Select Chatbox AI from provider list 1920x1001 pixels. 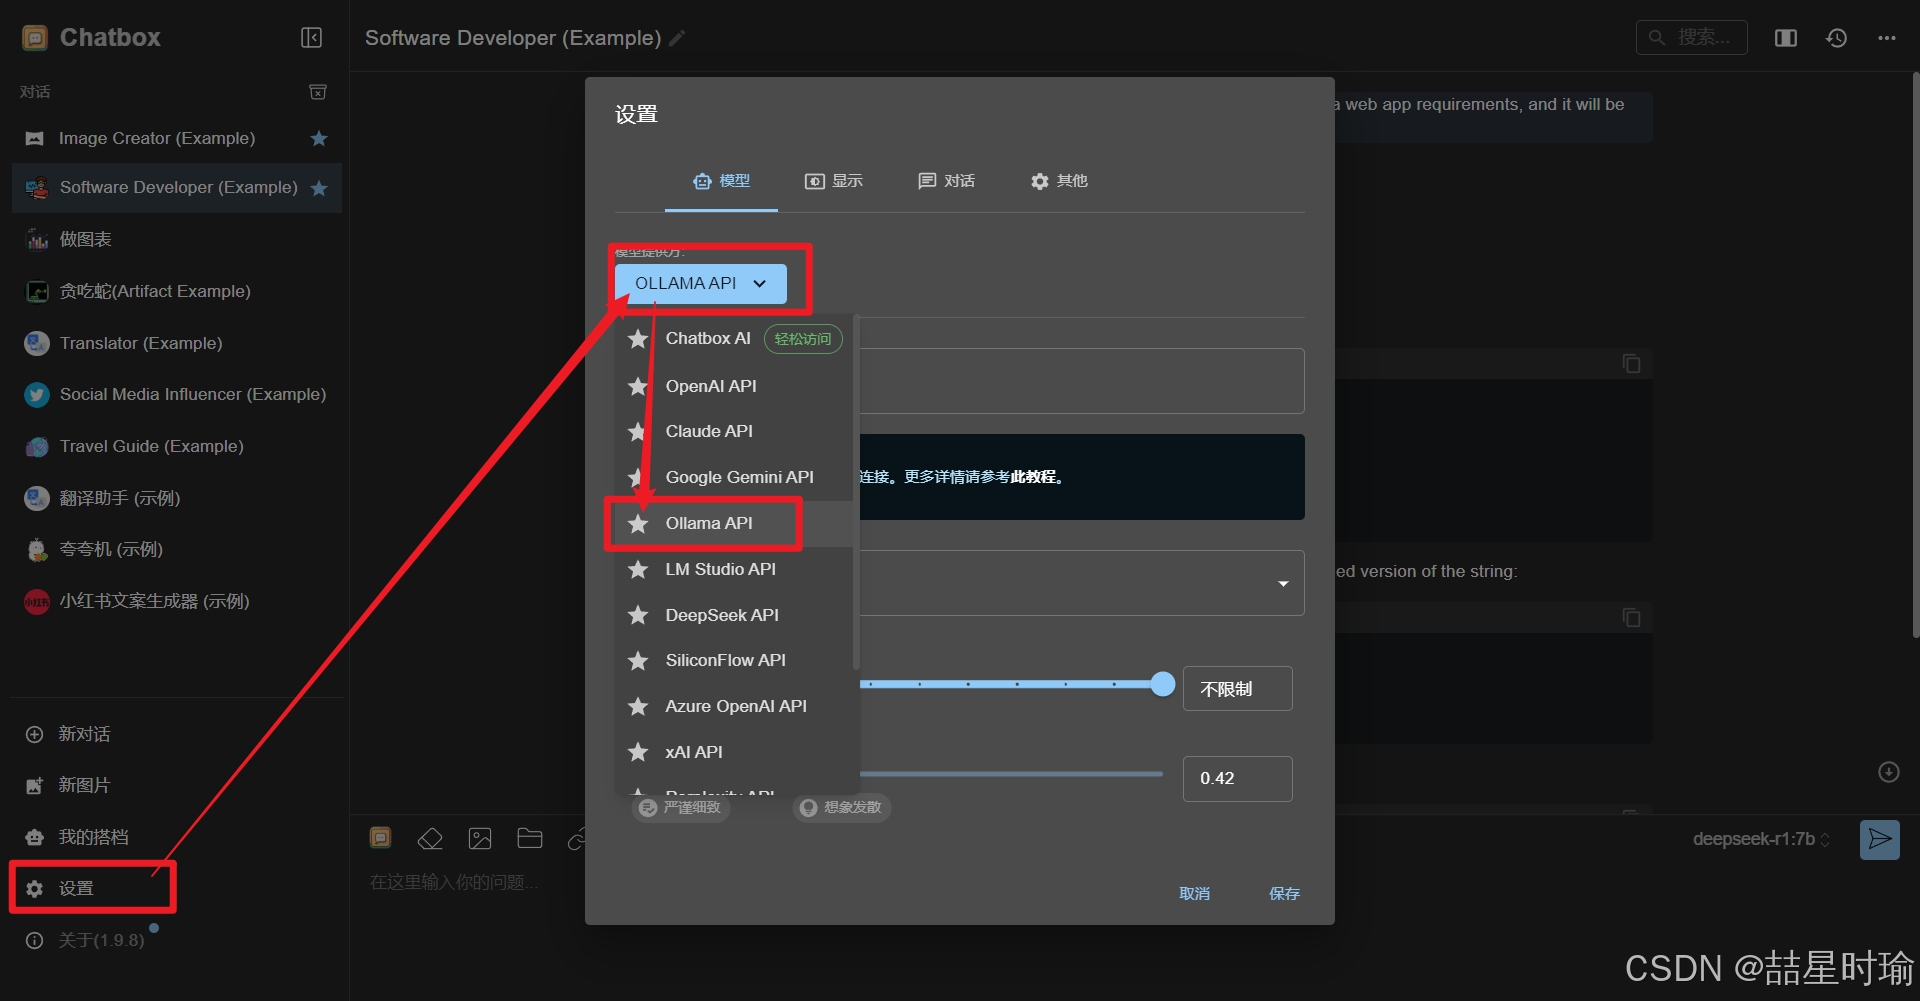(735, 339)
